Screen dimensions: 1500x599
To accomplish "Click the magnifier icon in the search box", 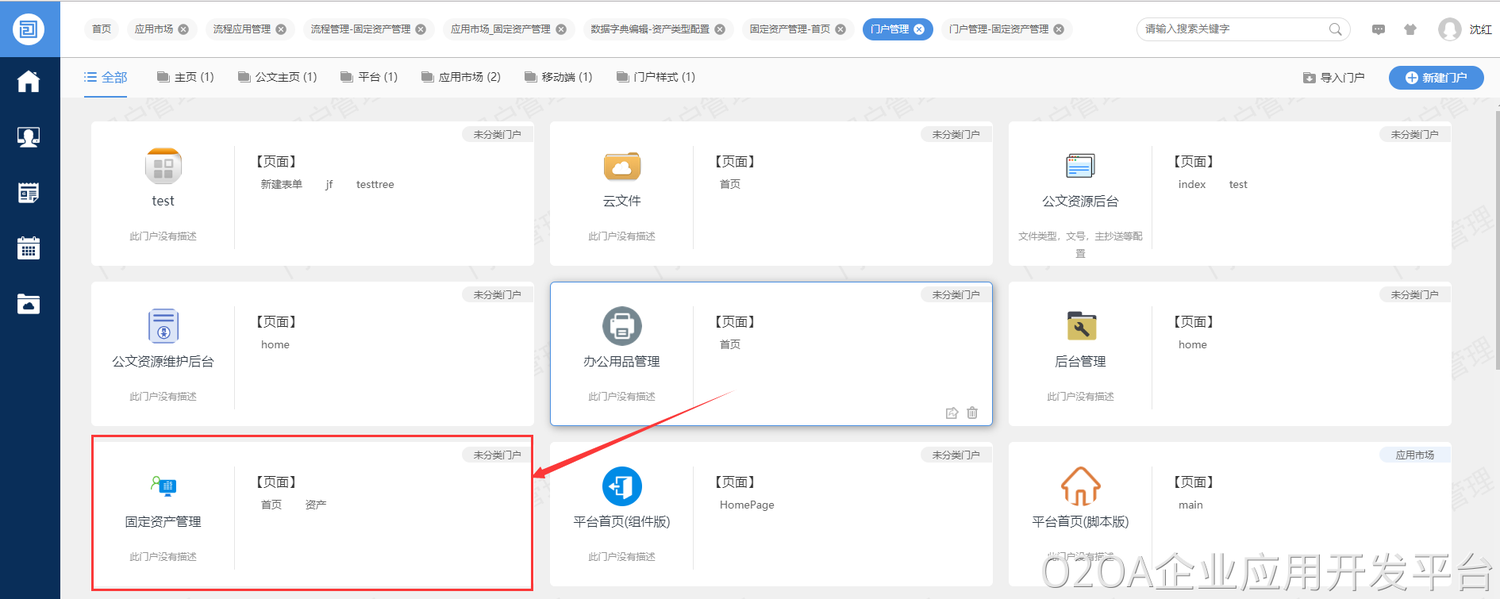I will (1335, 30).
